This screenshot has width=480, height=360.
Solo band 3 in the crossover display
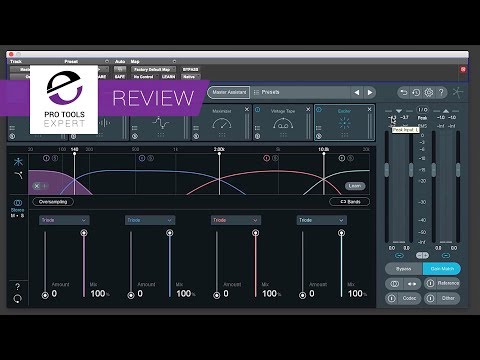click(x=275, y=158)
